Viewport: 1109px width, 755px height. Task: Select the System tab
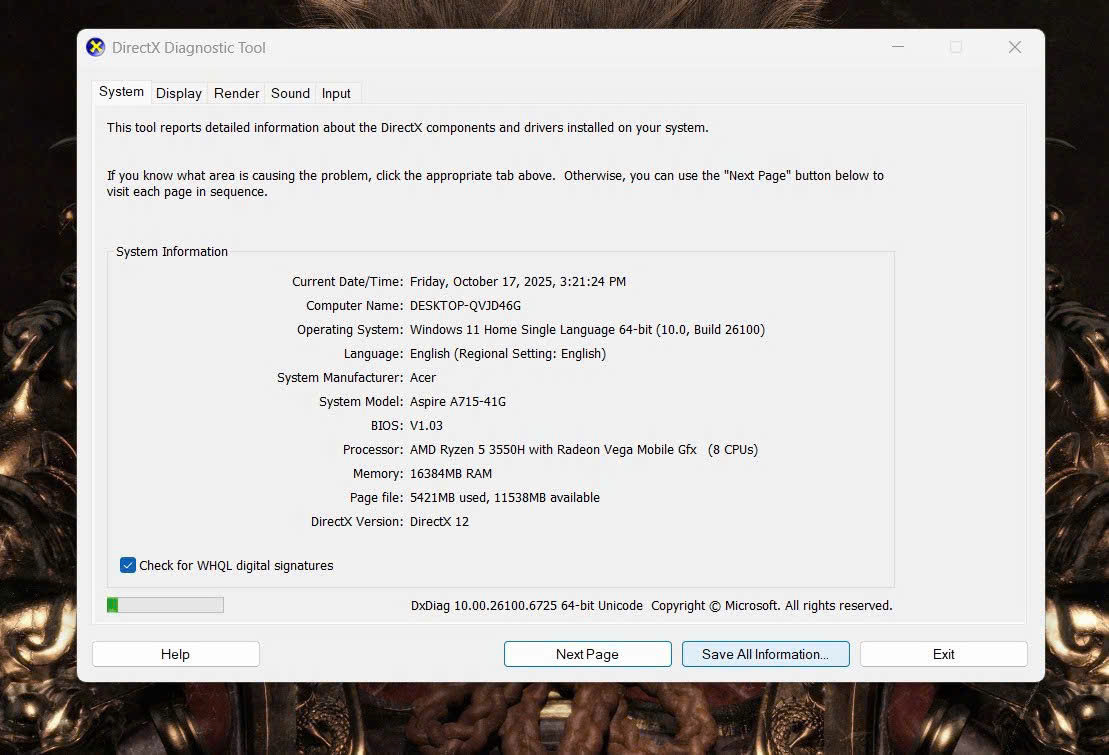[x=121, y=92]
